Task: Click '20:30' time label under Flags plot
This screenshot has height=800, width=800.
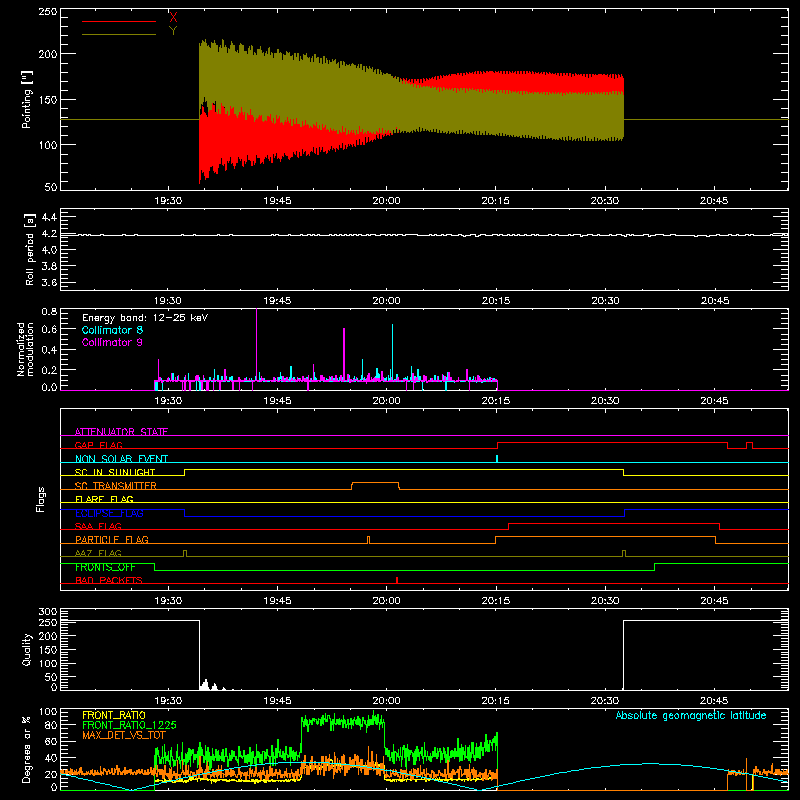Action: (605, 601)
